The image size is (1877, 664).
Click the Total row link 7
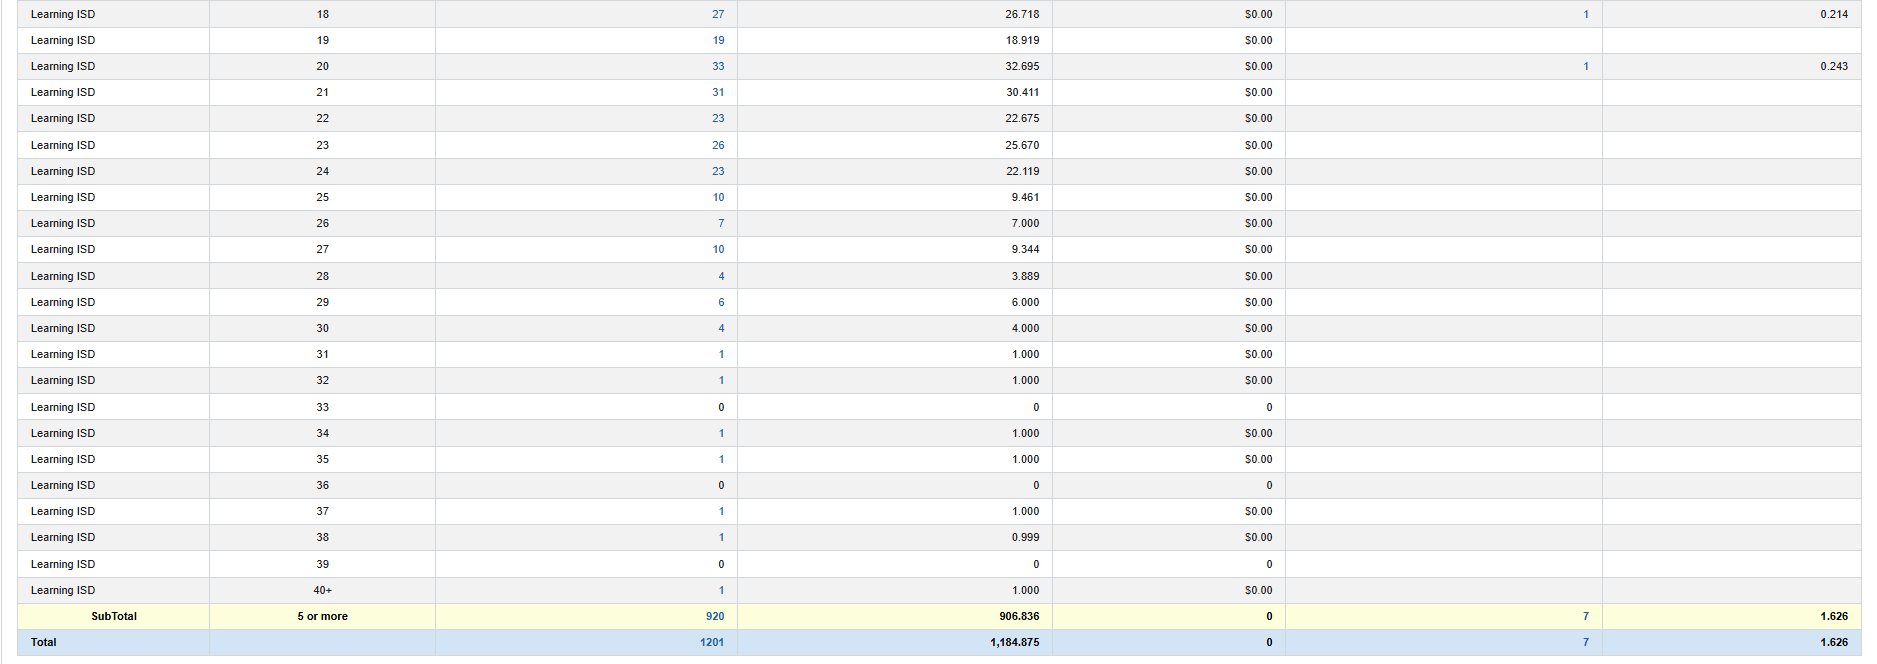(1585, 642)
